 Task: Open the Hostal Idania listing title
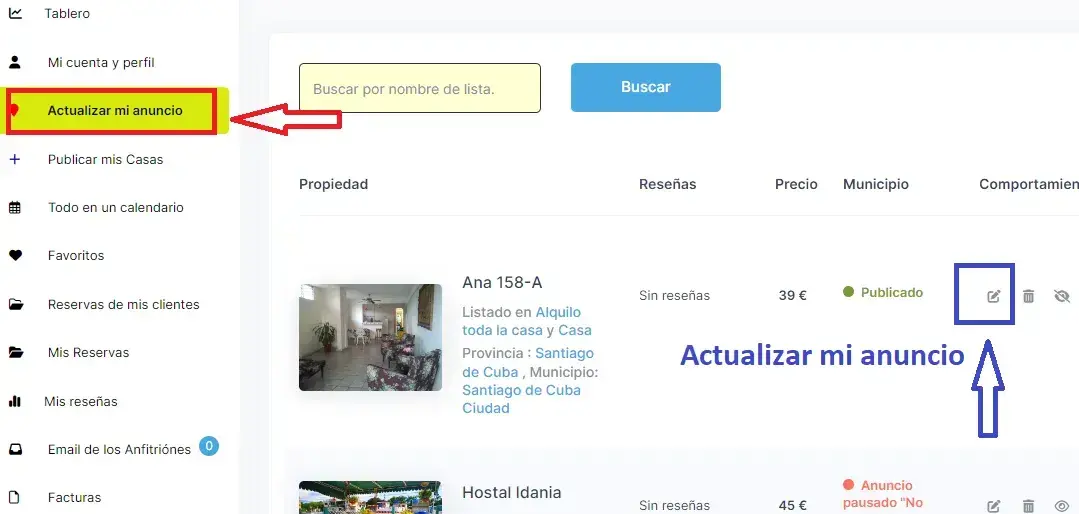click(x=511, y=493)
